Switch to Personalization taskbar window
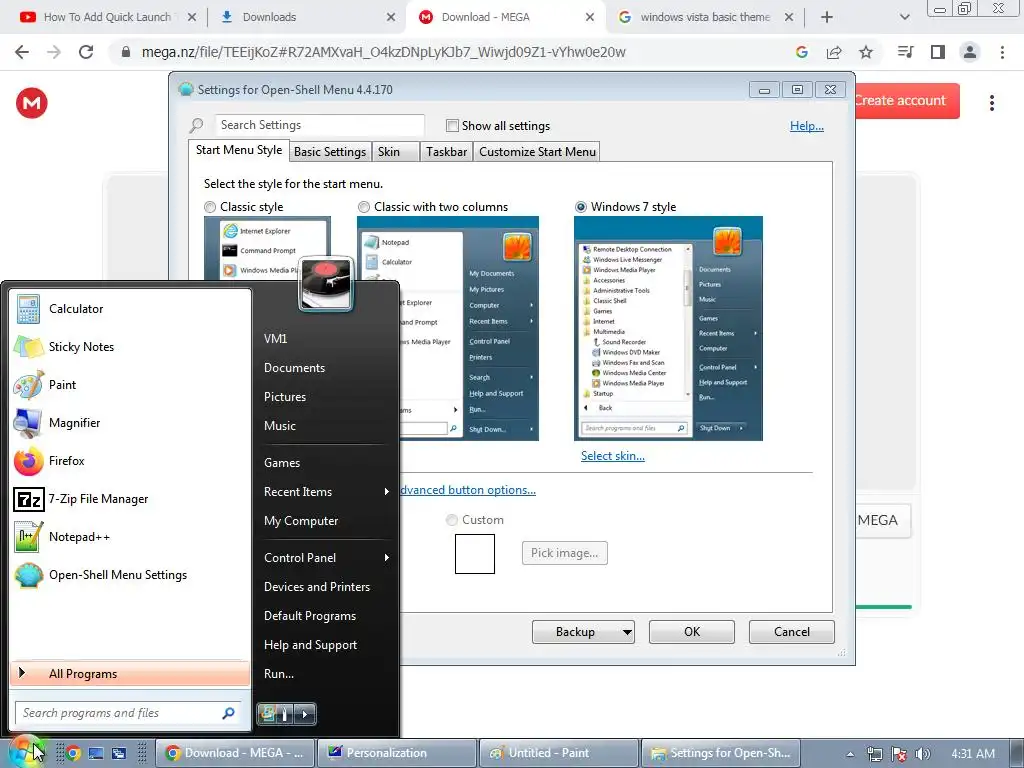 (x=396, y=753)
